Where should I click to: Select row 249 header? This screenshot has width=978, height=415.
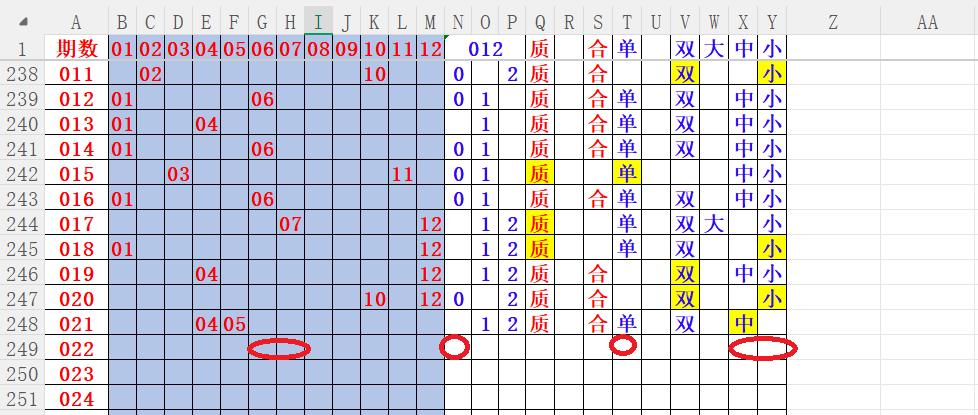pyautogui.click(x=22, y=349)
